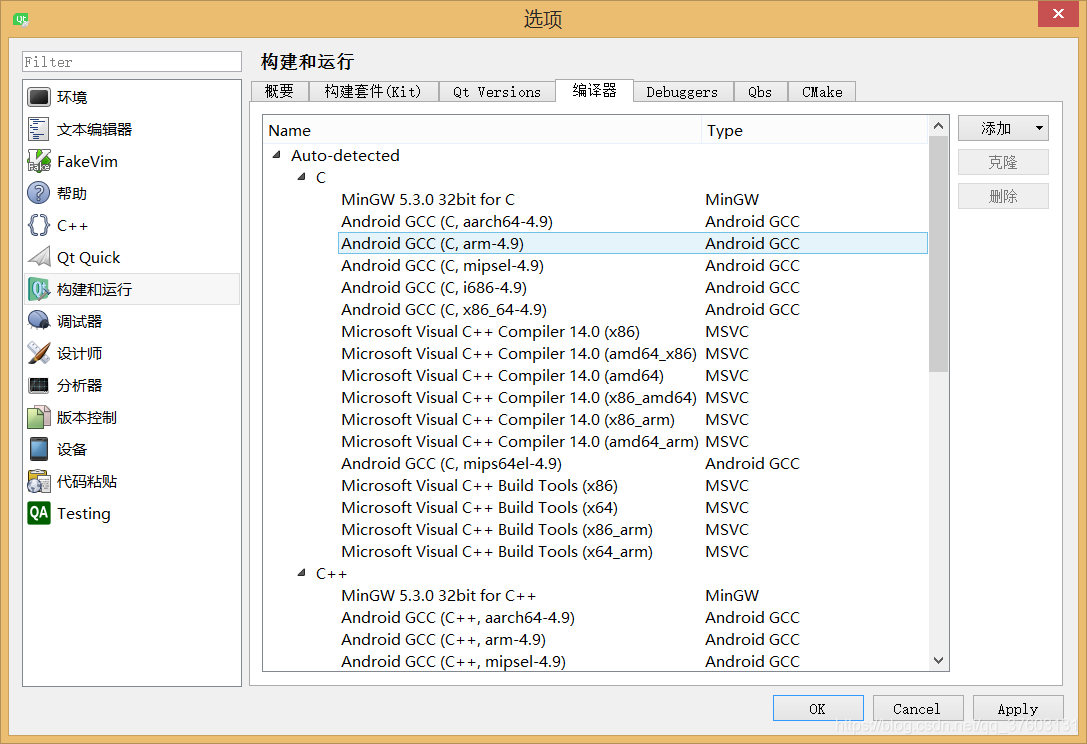This screenshot has height=744, width=1087.
Task: Select the C++ braces category icon
Action: pyautogui.click(x=39, y=225)
